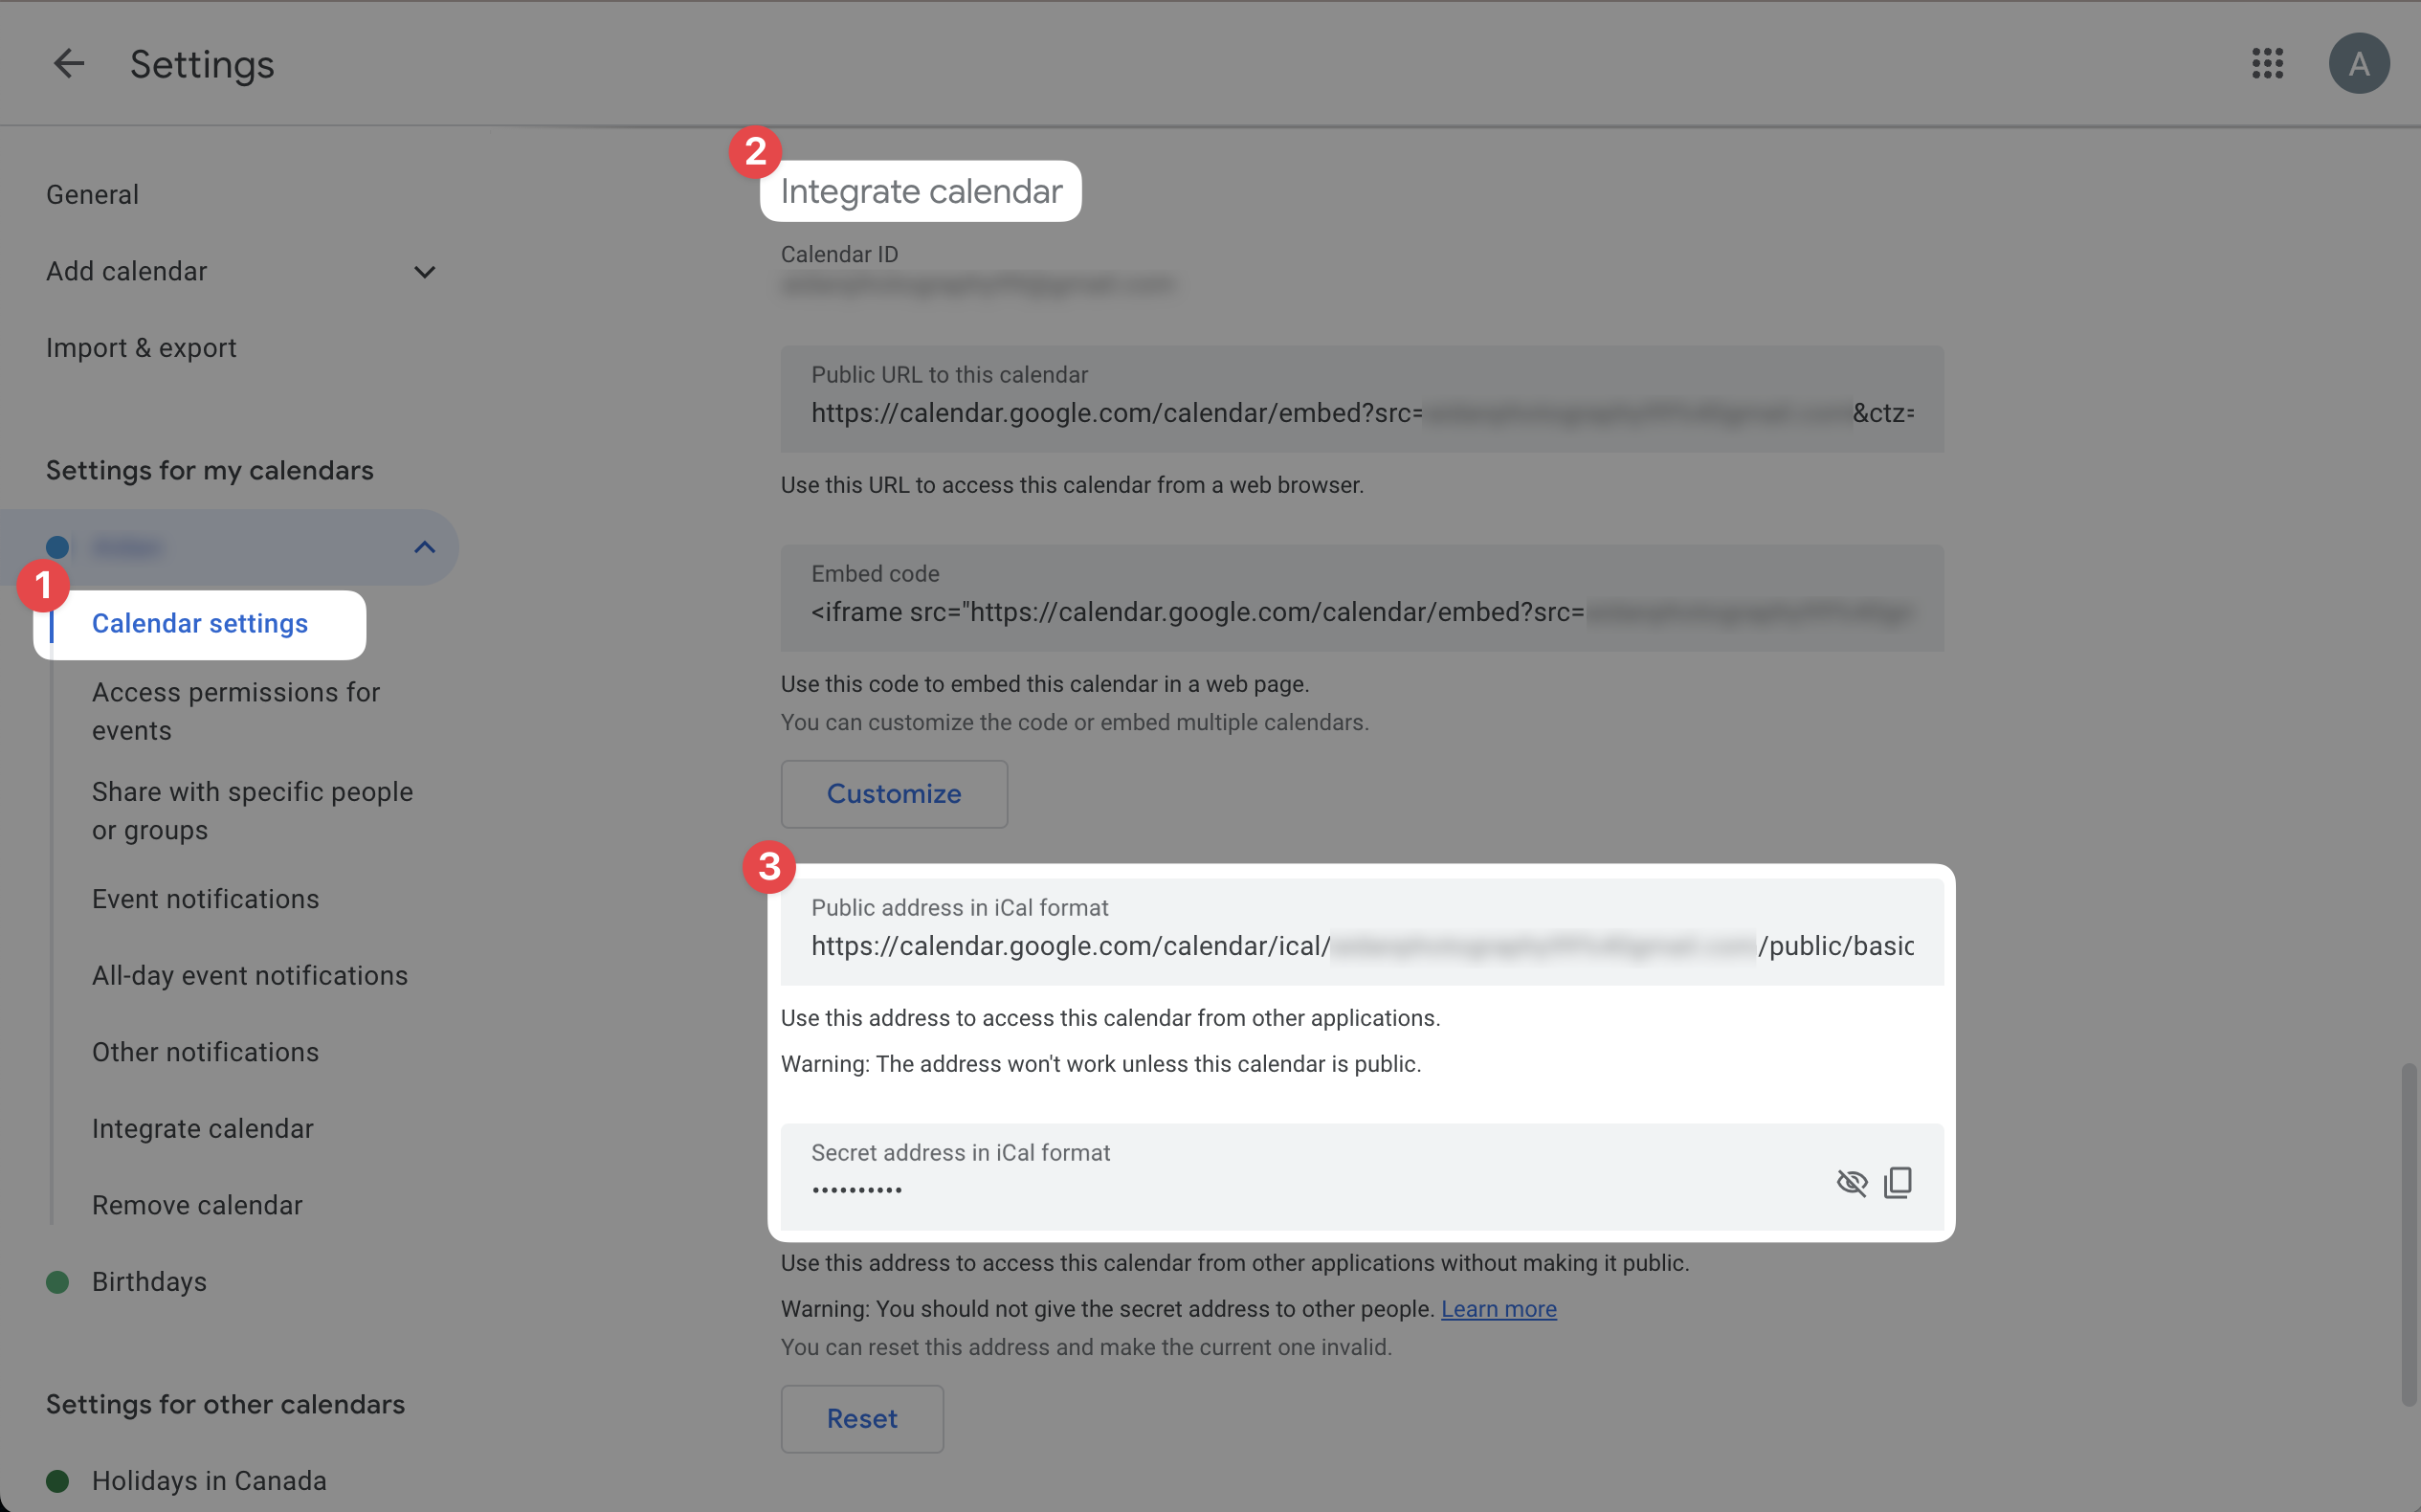
Task: Open Import & export settings
Action: [141, 348]
